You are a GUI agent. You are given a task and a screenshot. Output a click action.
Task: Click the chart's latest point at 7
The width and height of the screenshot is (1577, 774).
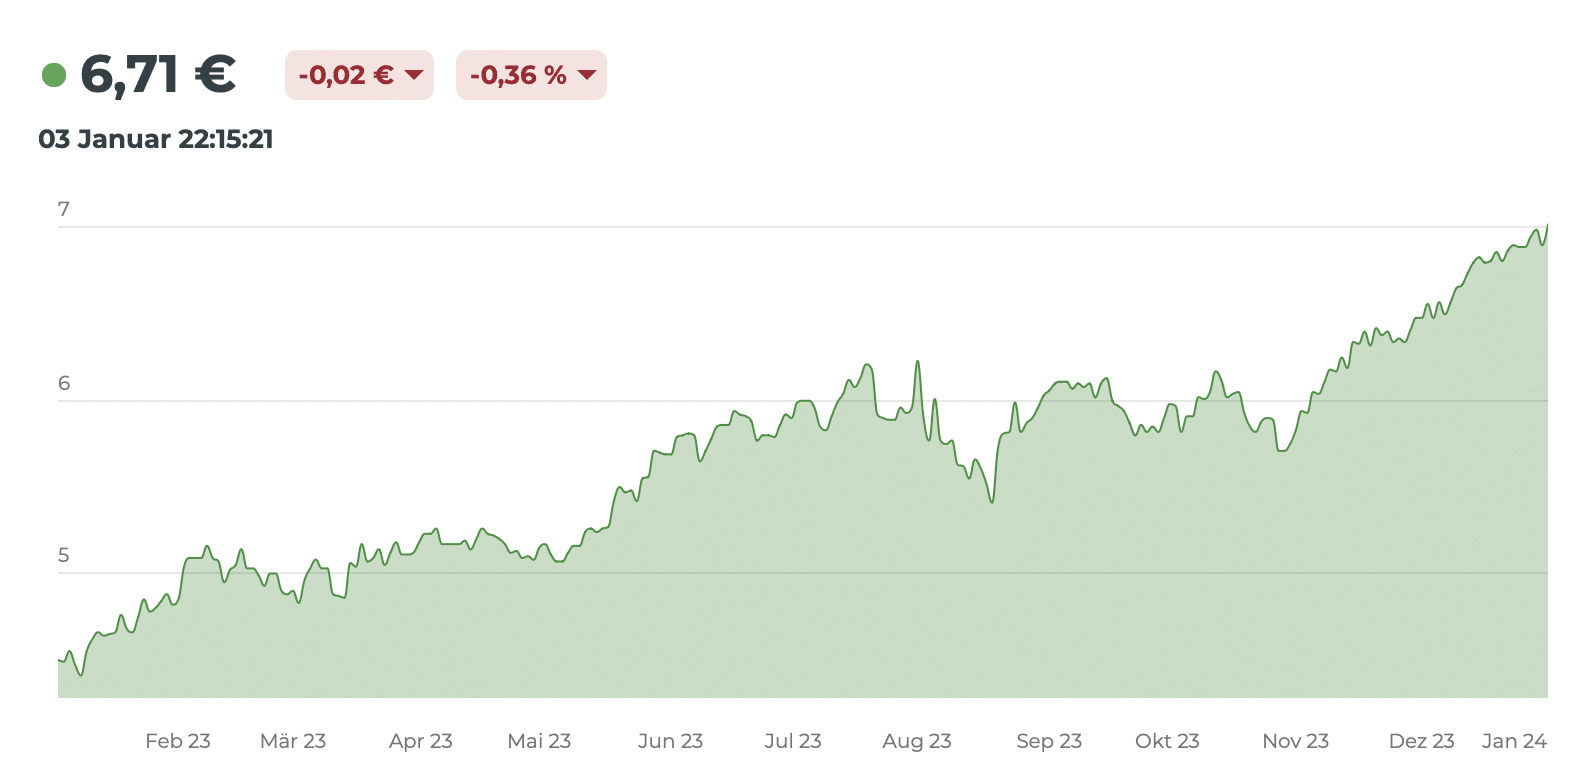pos(1546,226)
